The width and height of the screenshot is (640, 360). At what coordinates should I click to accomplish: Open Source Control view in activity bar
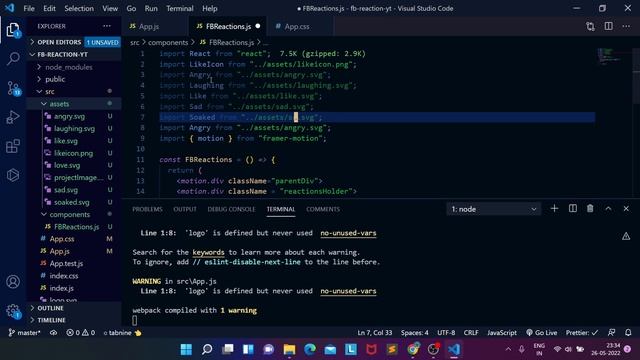click(x=13, y=88)
